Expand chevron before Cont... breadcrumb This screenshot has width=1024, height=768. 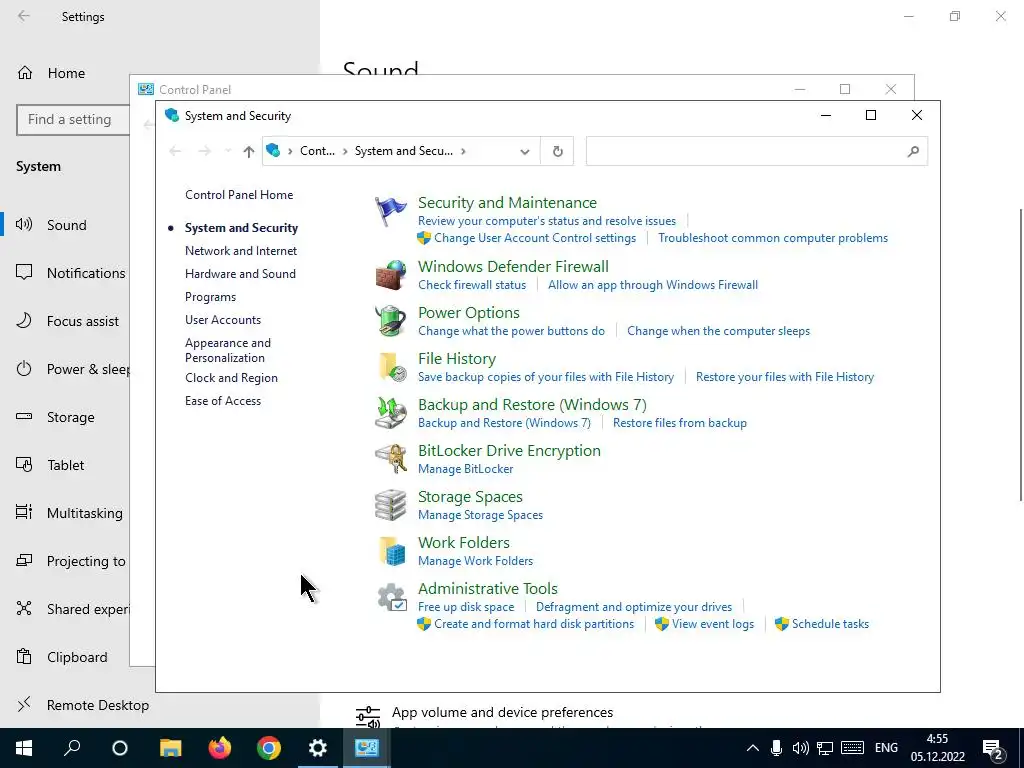click(x=290, y=152)
